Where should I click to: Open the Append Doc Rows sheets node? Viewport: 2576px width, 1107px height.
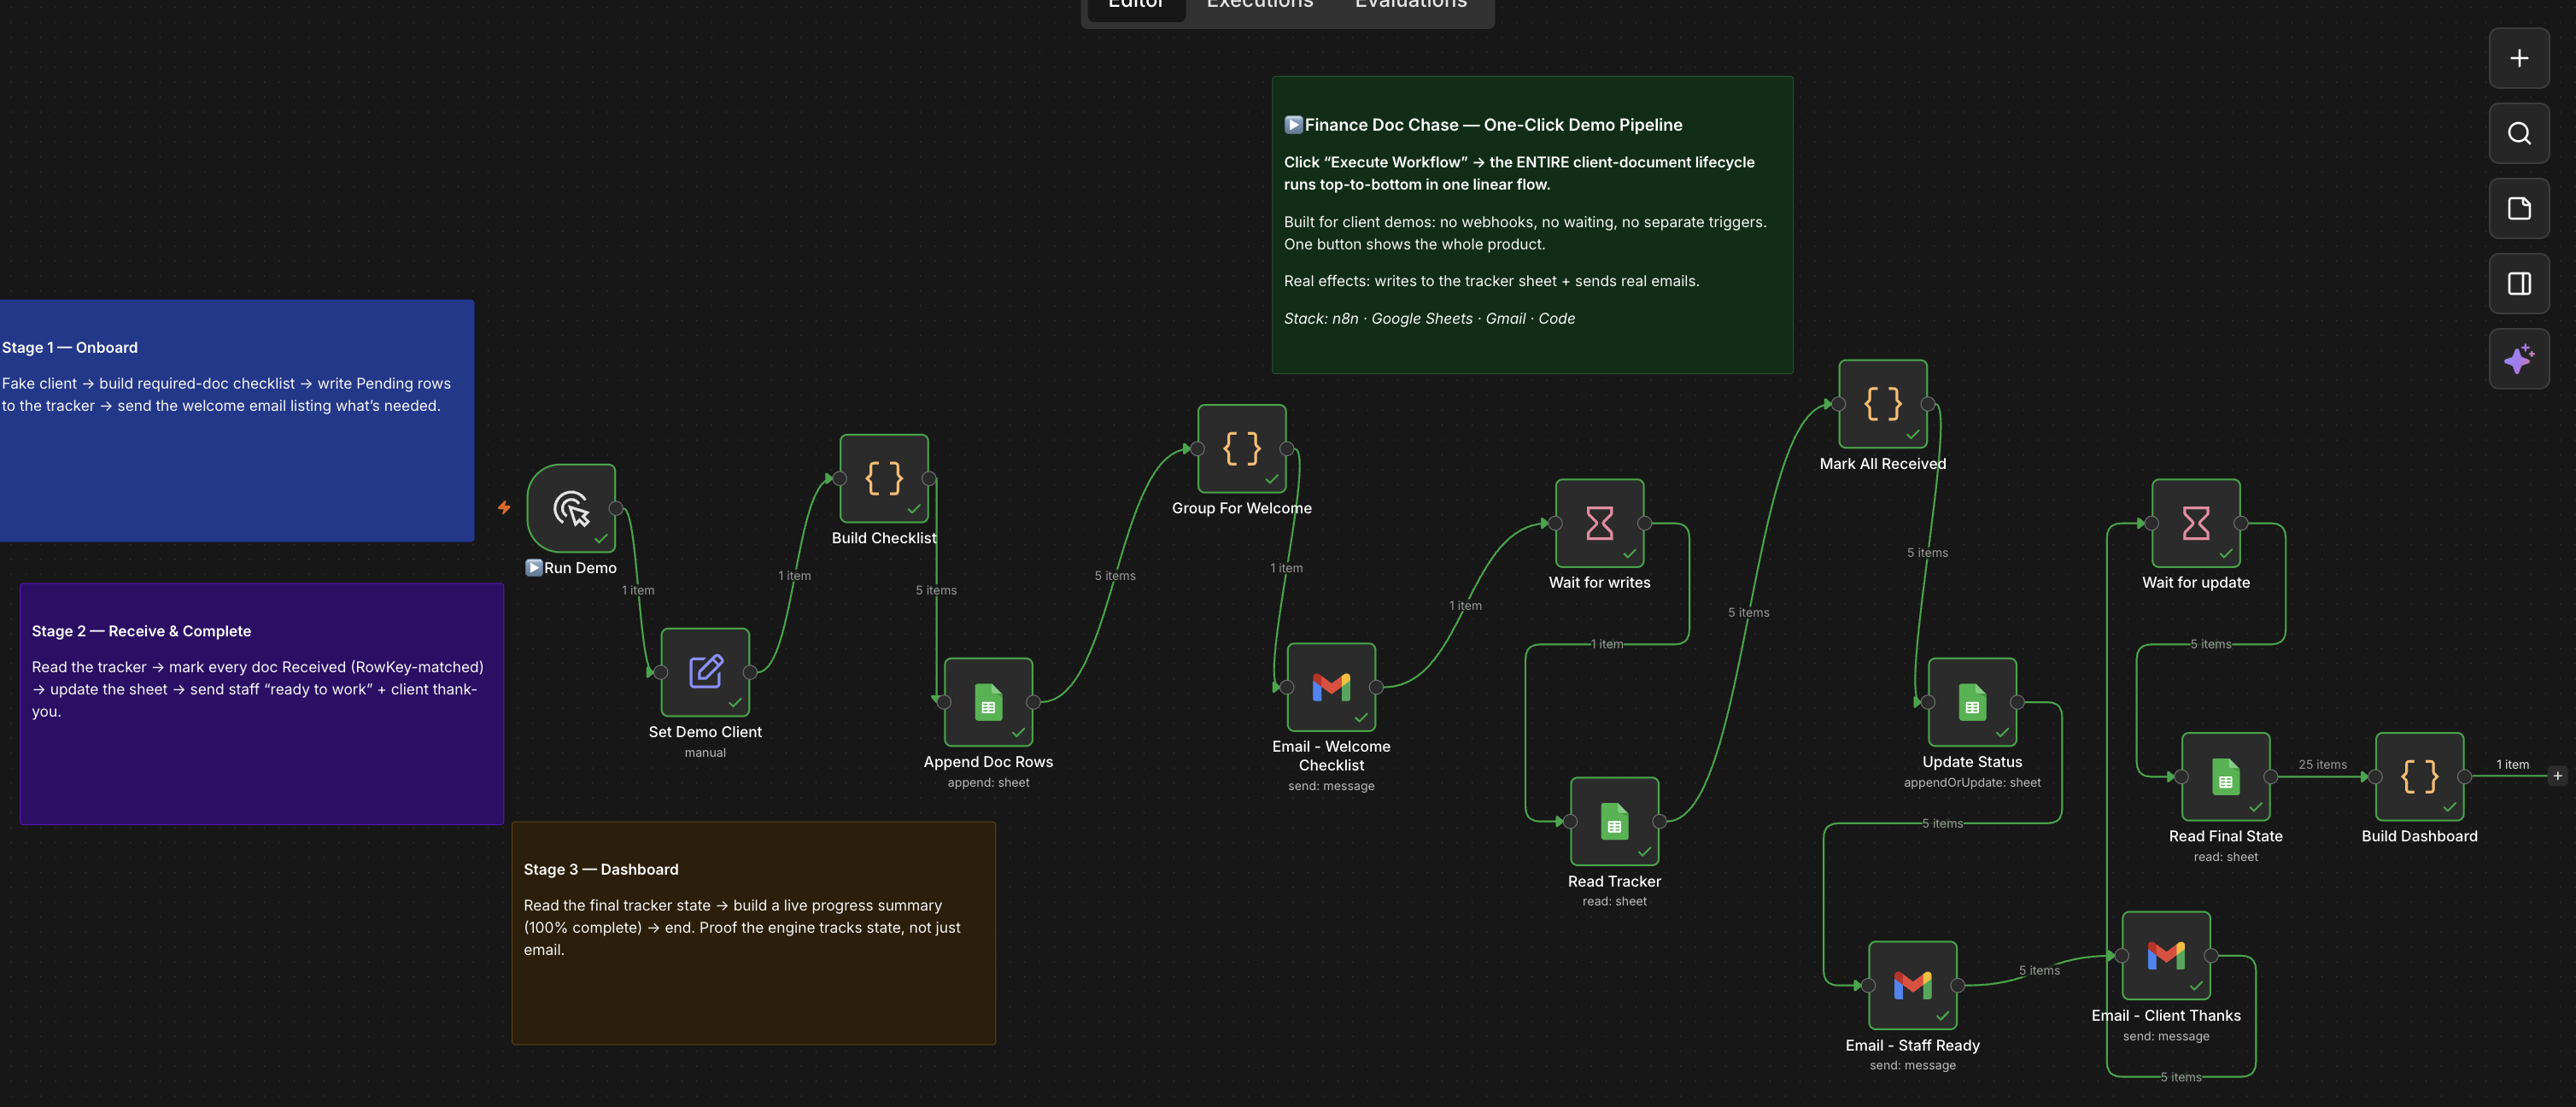point(988,702)
